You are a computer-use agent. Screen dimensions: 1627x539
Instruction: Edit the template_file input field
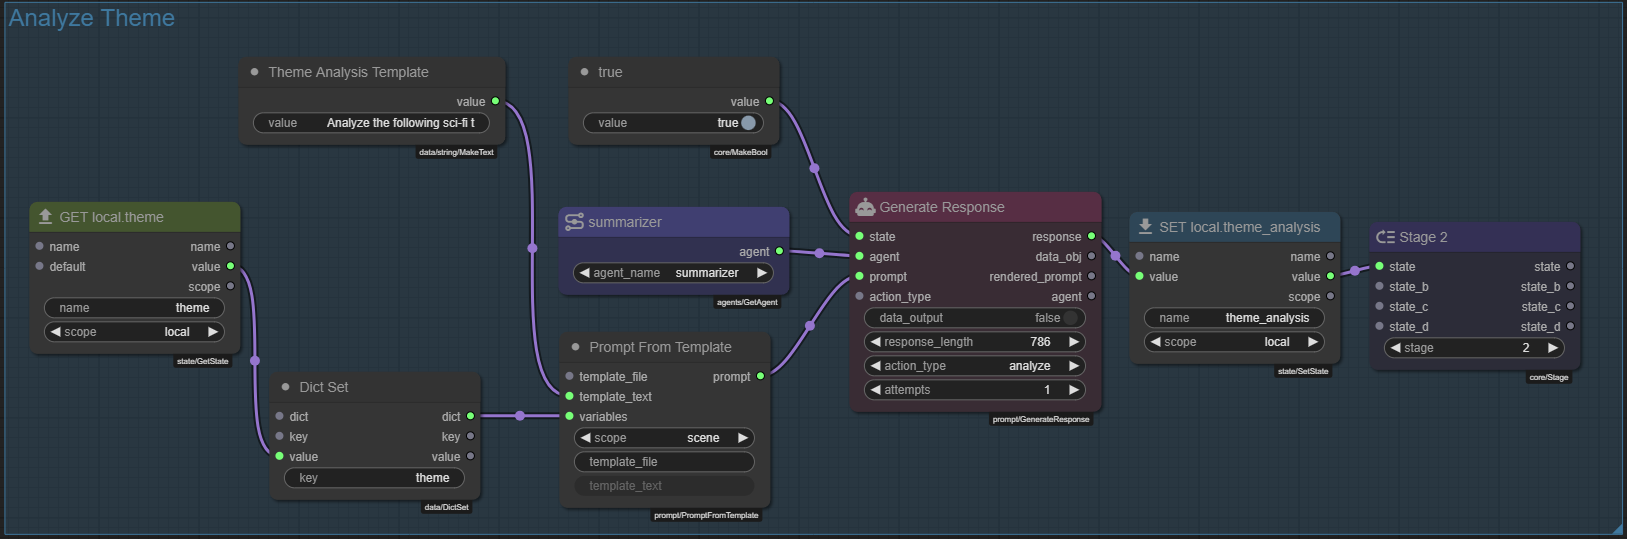tap(664, 462)
